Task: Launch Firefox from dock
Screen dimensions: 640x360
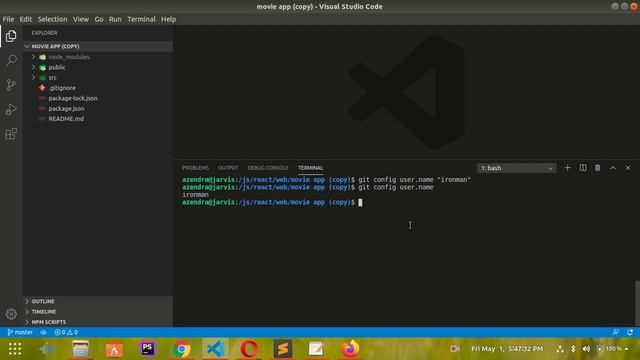Action: pyautogui.click(x=350, y=349)
